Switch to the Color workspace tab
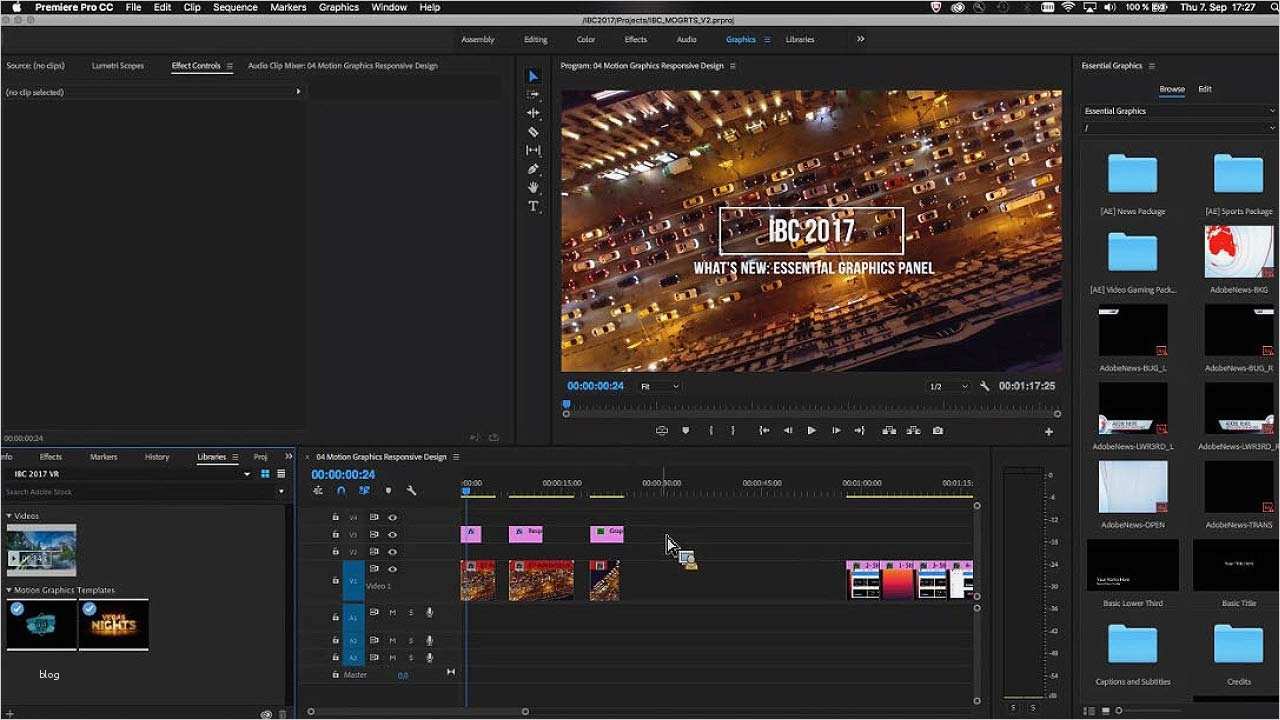The width and height of the screenshot is (1280, 720). pos(585,40)
